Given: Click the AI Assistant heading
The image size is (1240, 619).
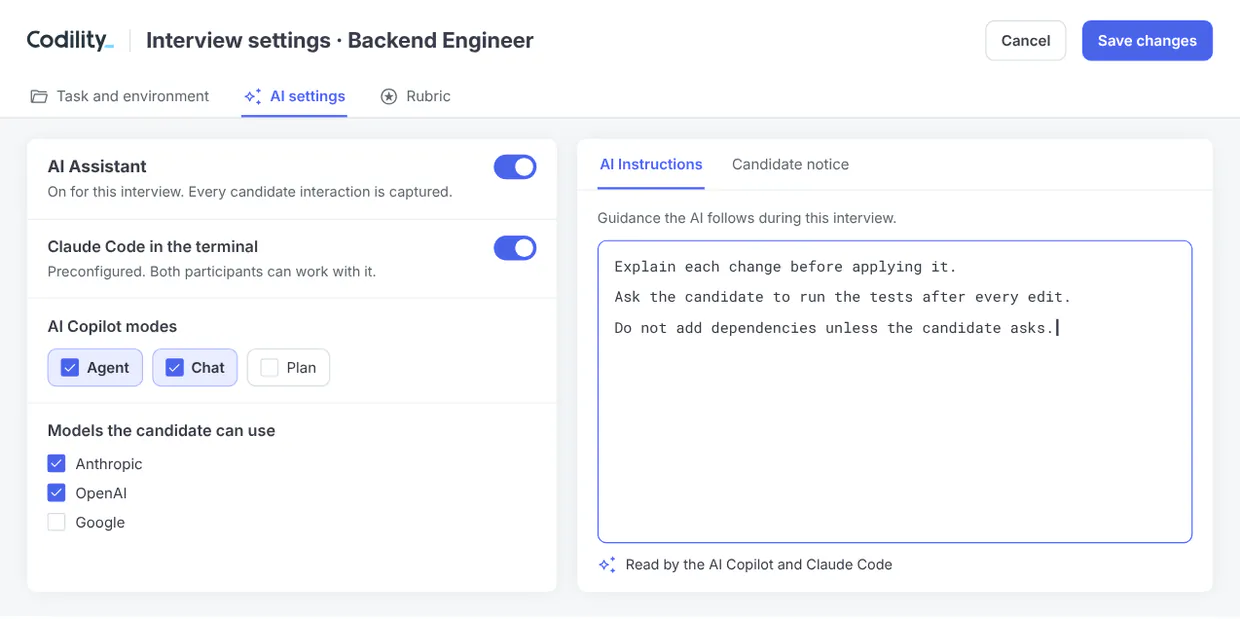Looking at the screenshot, I should point(97,166).
